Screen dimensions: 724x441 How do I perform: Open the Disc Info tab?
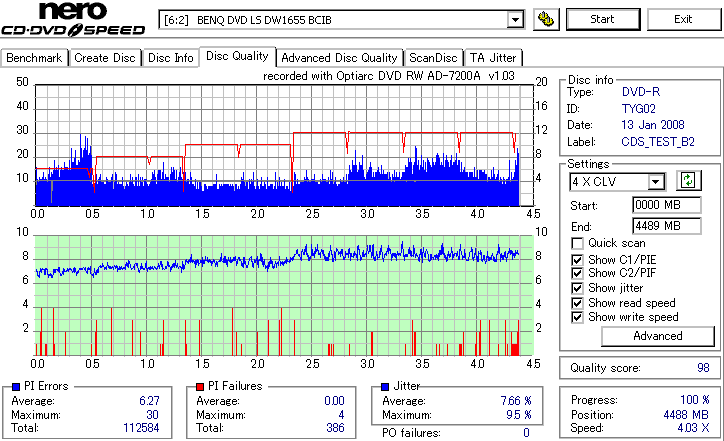pyautogui.click(x=170, y=58)
